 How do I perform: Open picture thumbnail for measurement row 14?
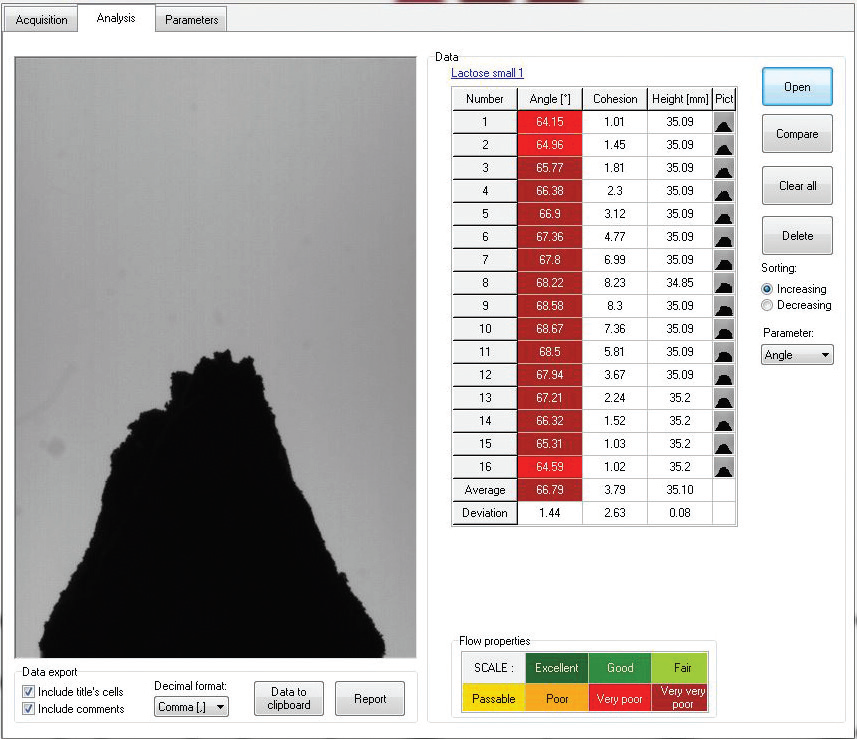pyautogui.click(x=724, y=420)
